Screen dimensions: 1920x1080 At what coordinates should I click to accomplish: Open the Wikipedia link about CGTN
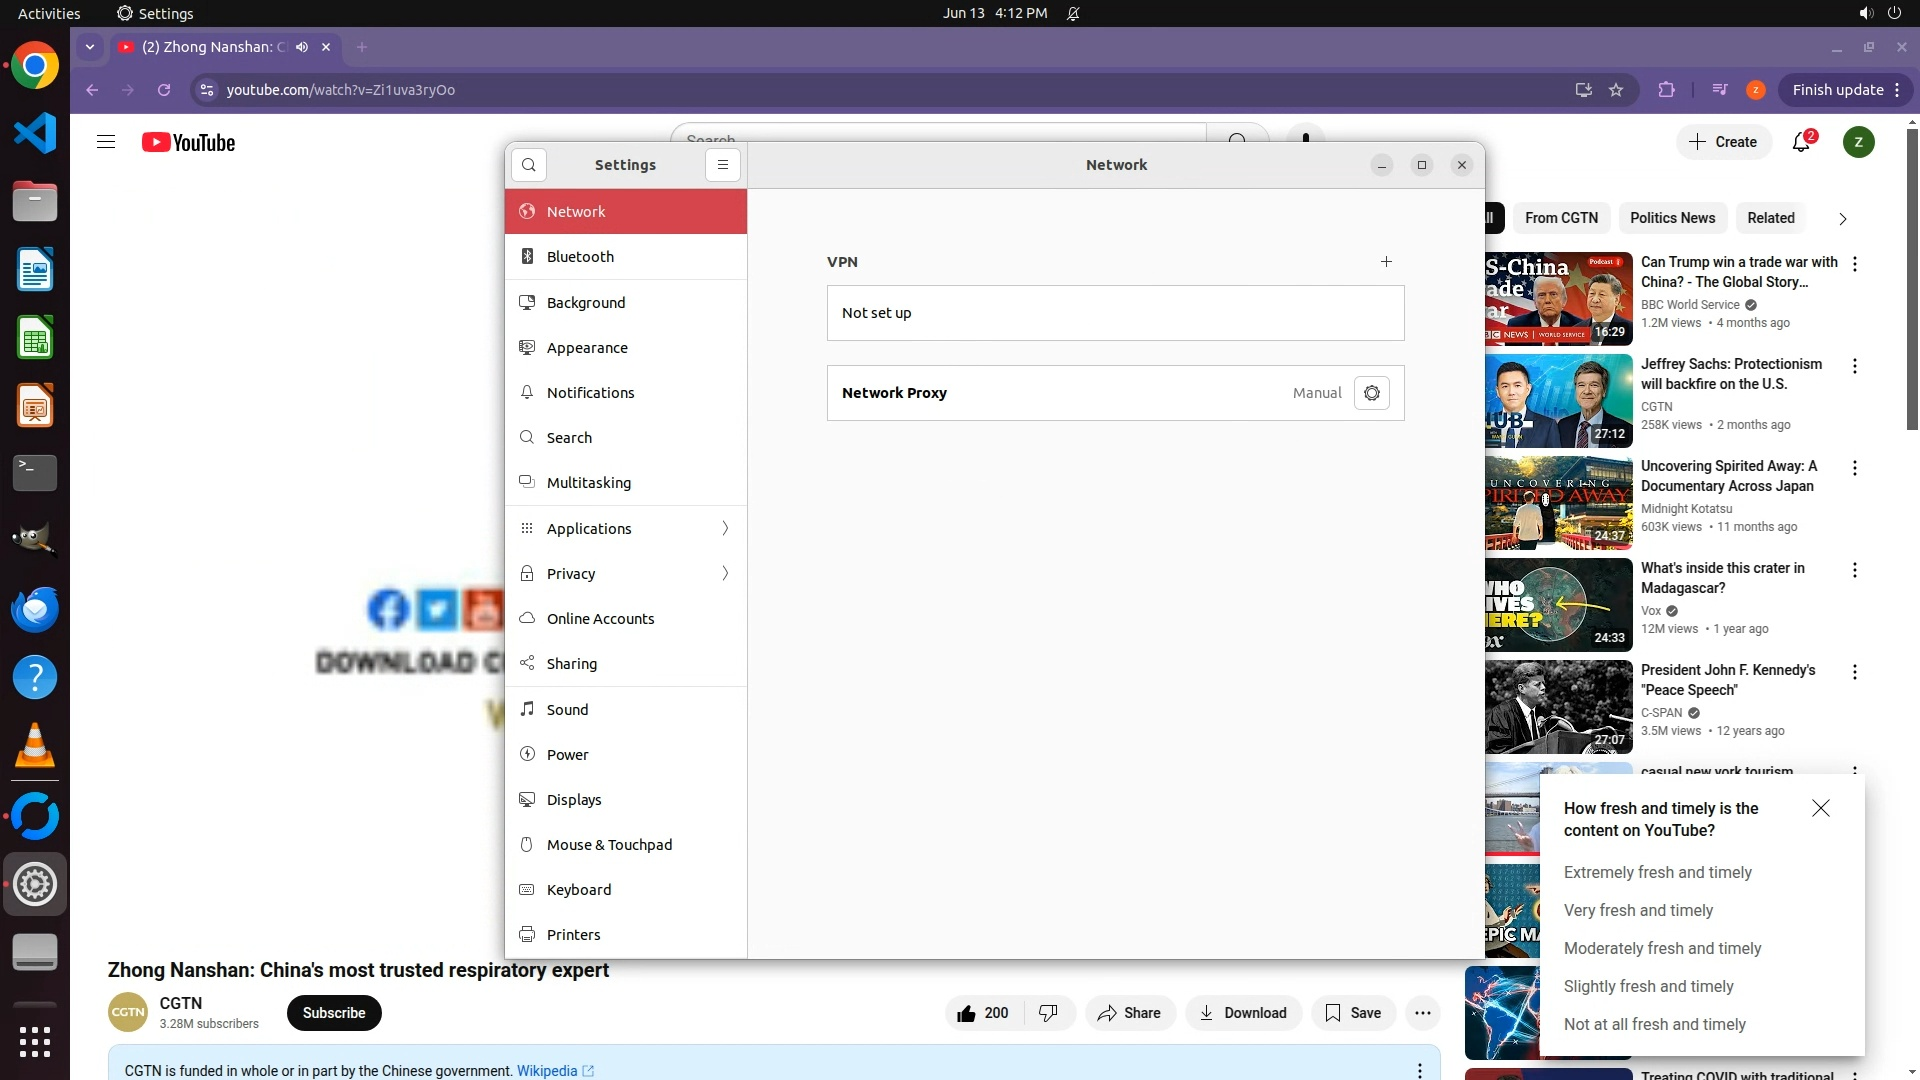pyautogui.click(x=547, y=1070)
